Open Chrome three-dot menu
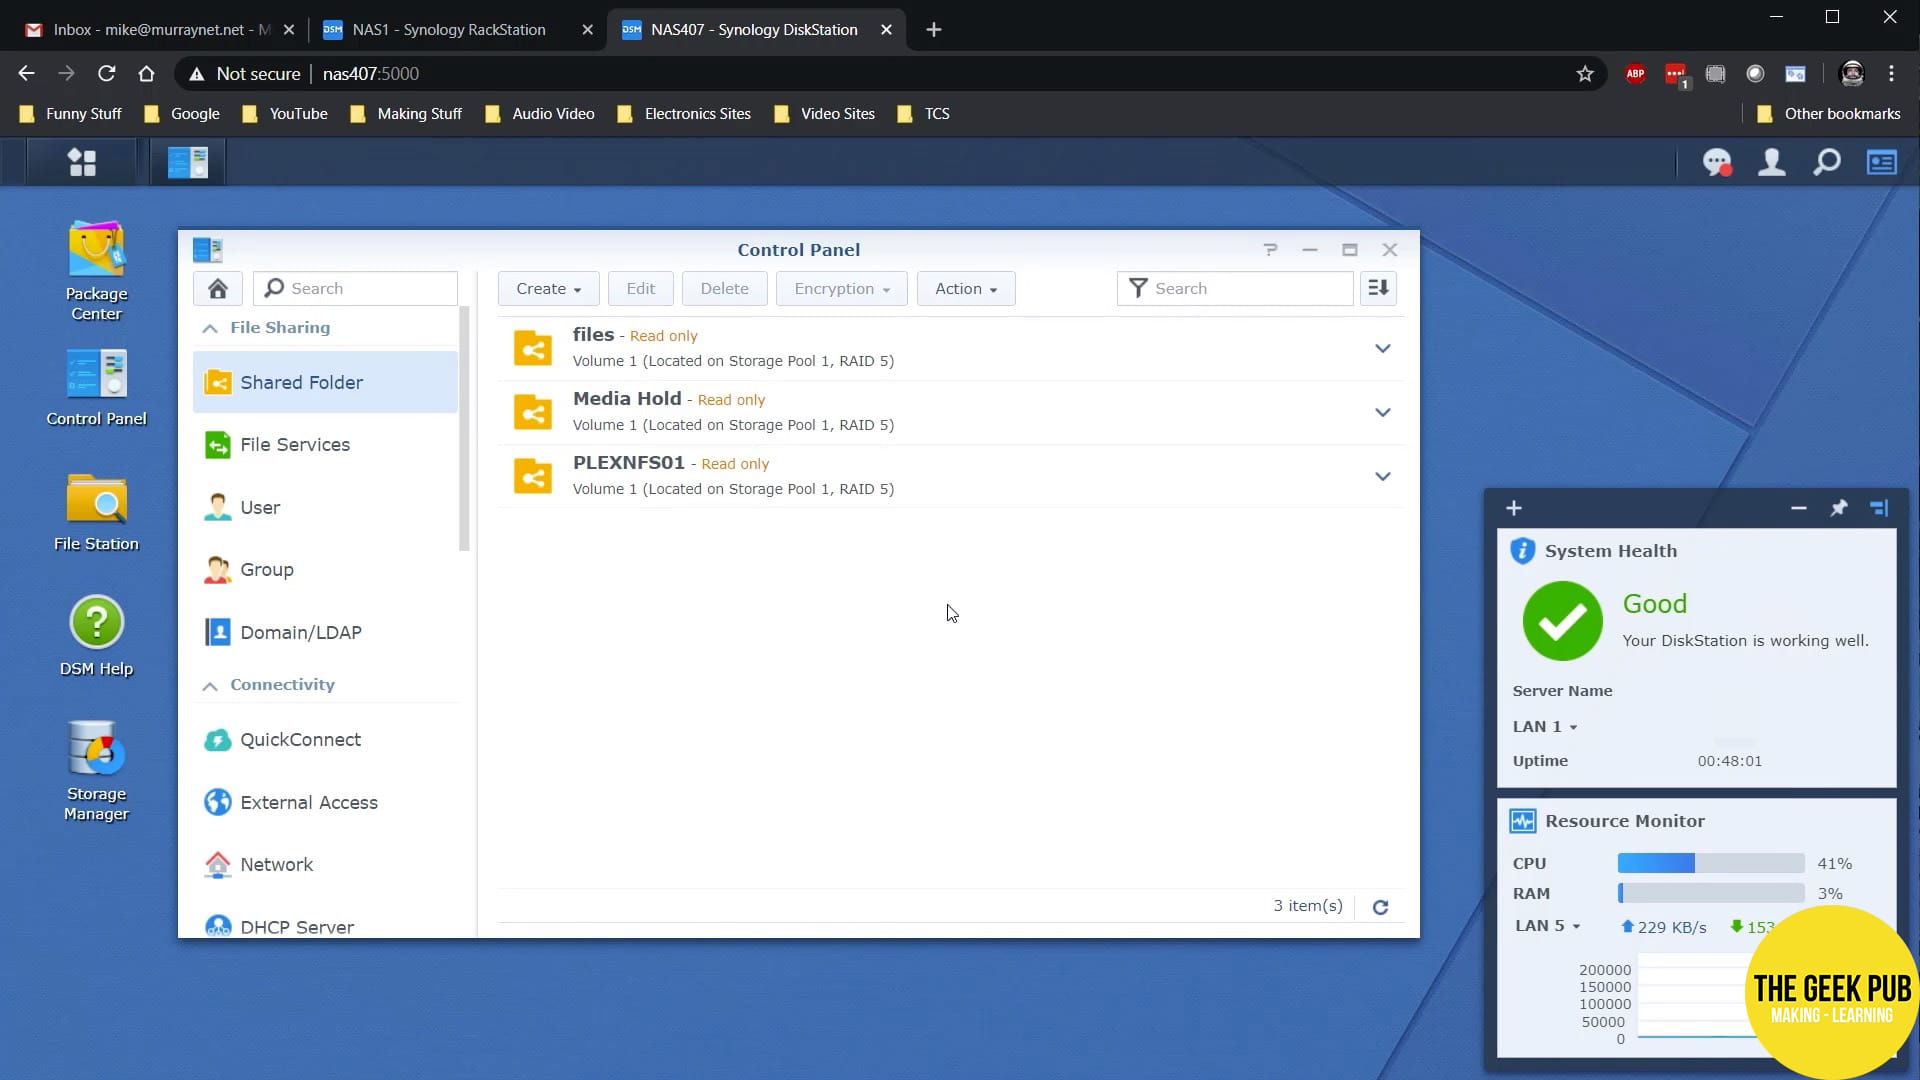 point(1891,74)
